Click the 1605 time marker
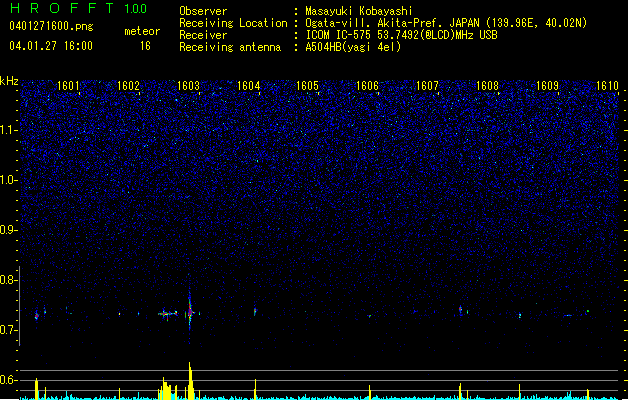Screen dimensions: 629x400 coord(307,86)
